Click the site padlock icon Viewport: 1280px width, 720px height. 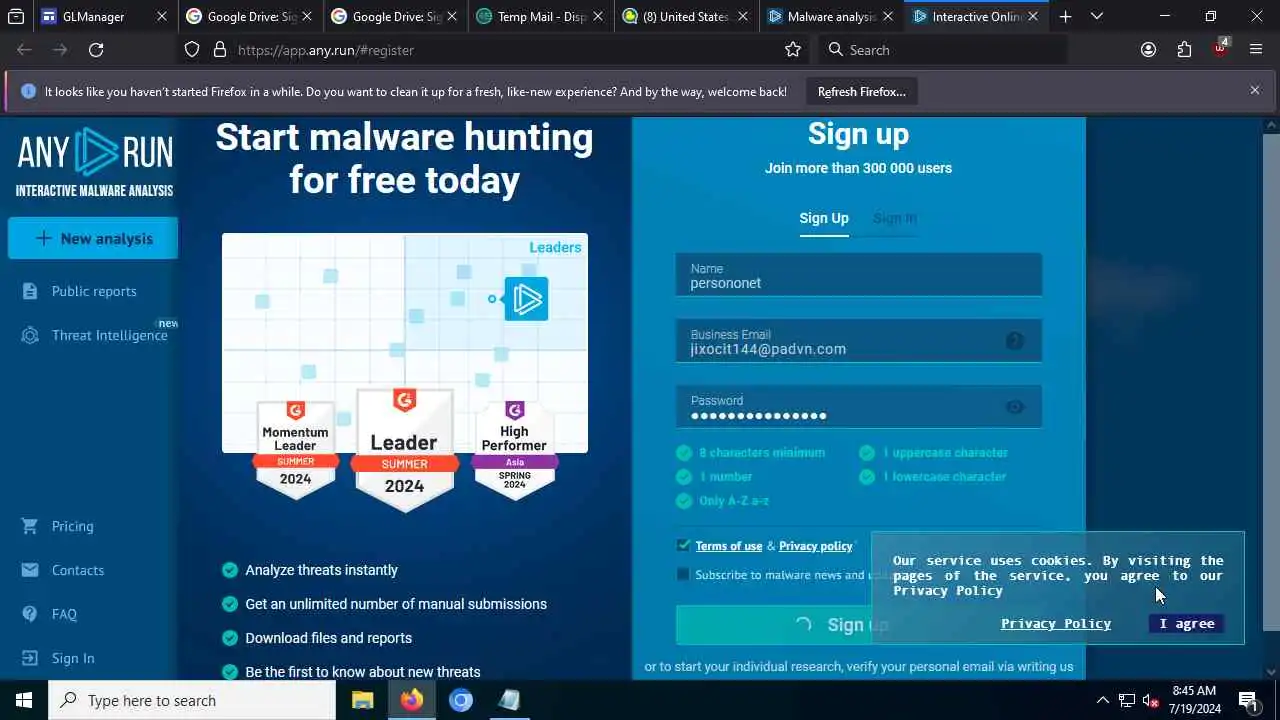point(219,50)
